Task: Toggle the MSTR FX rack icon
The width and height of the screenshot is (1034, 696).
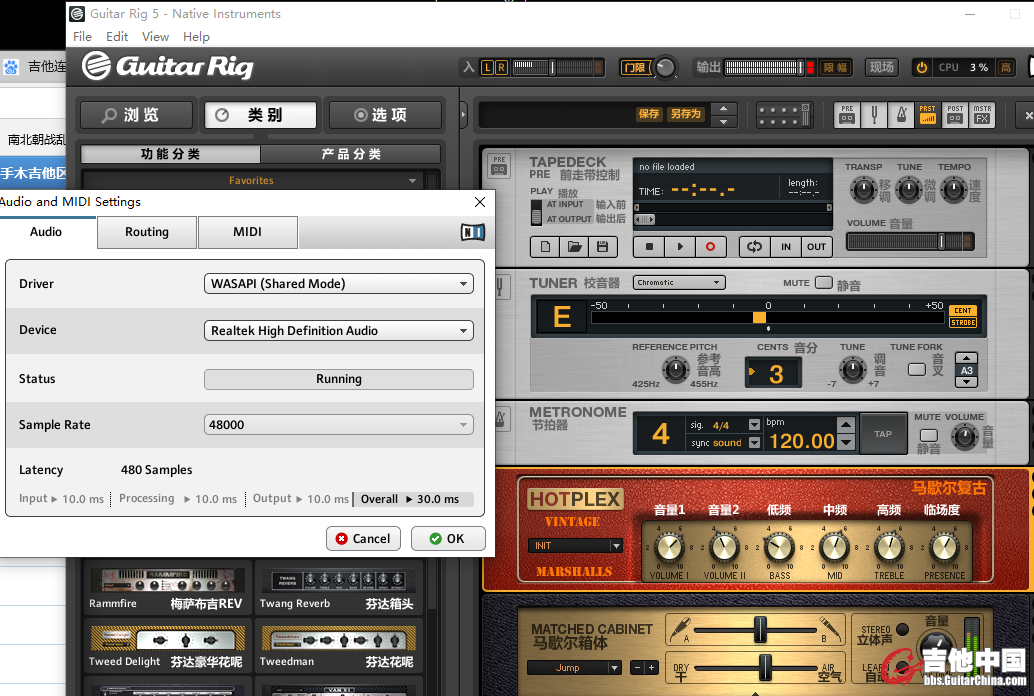Action: (x=982, y=115)
